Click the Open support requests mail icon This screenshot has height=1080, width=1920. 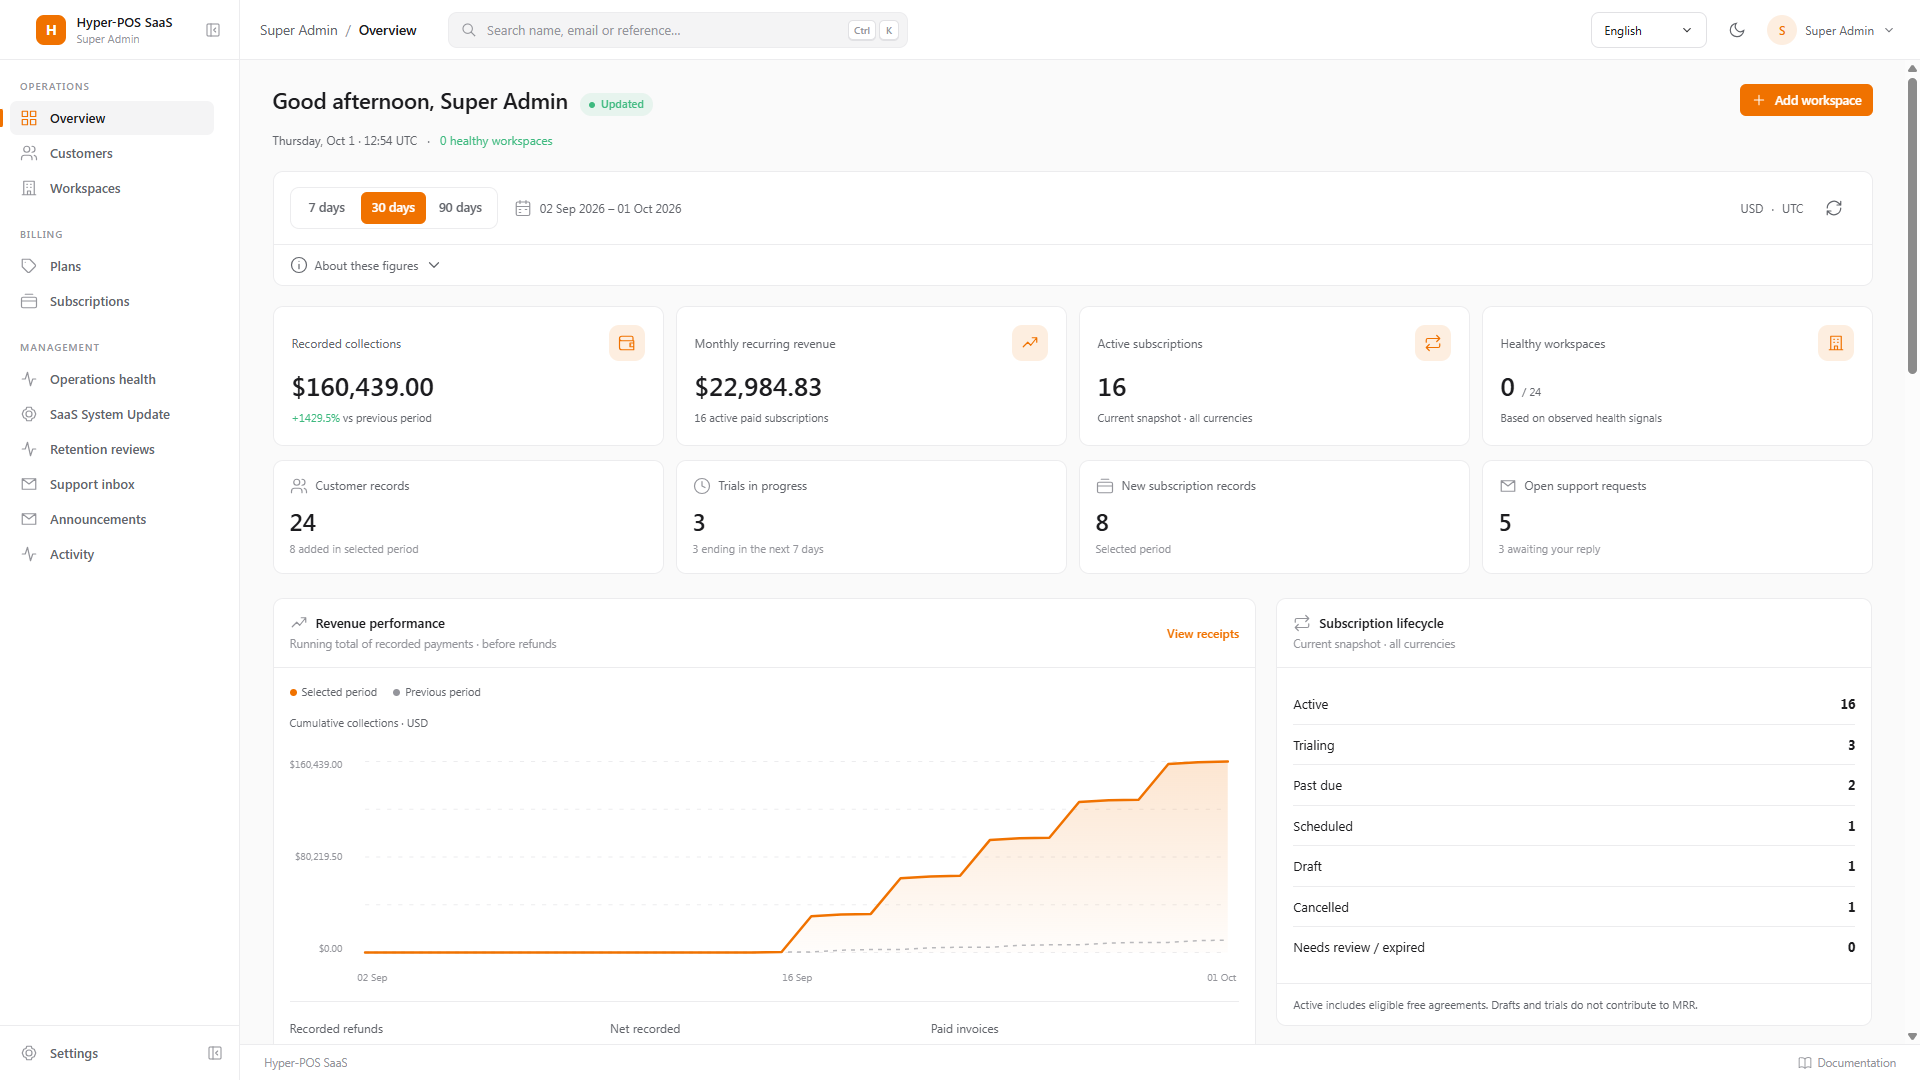point(1508,486)
